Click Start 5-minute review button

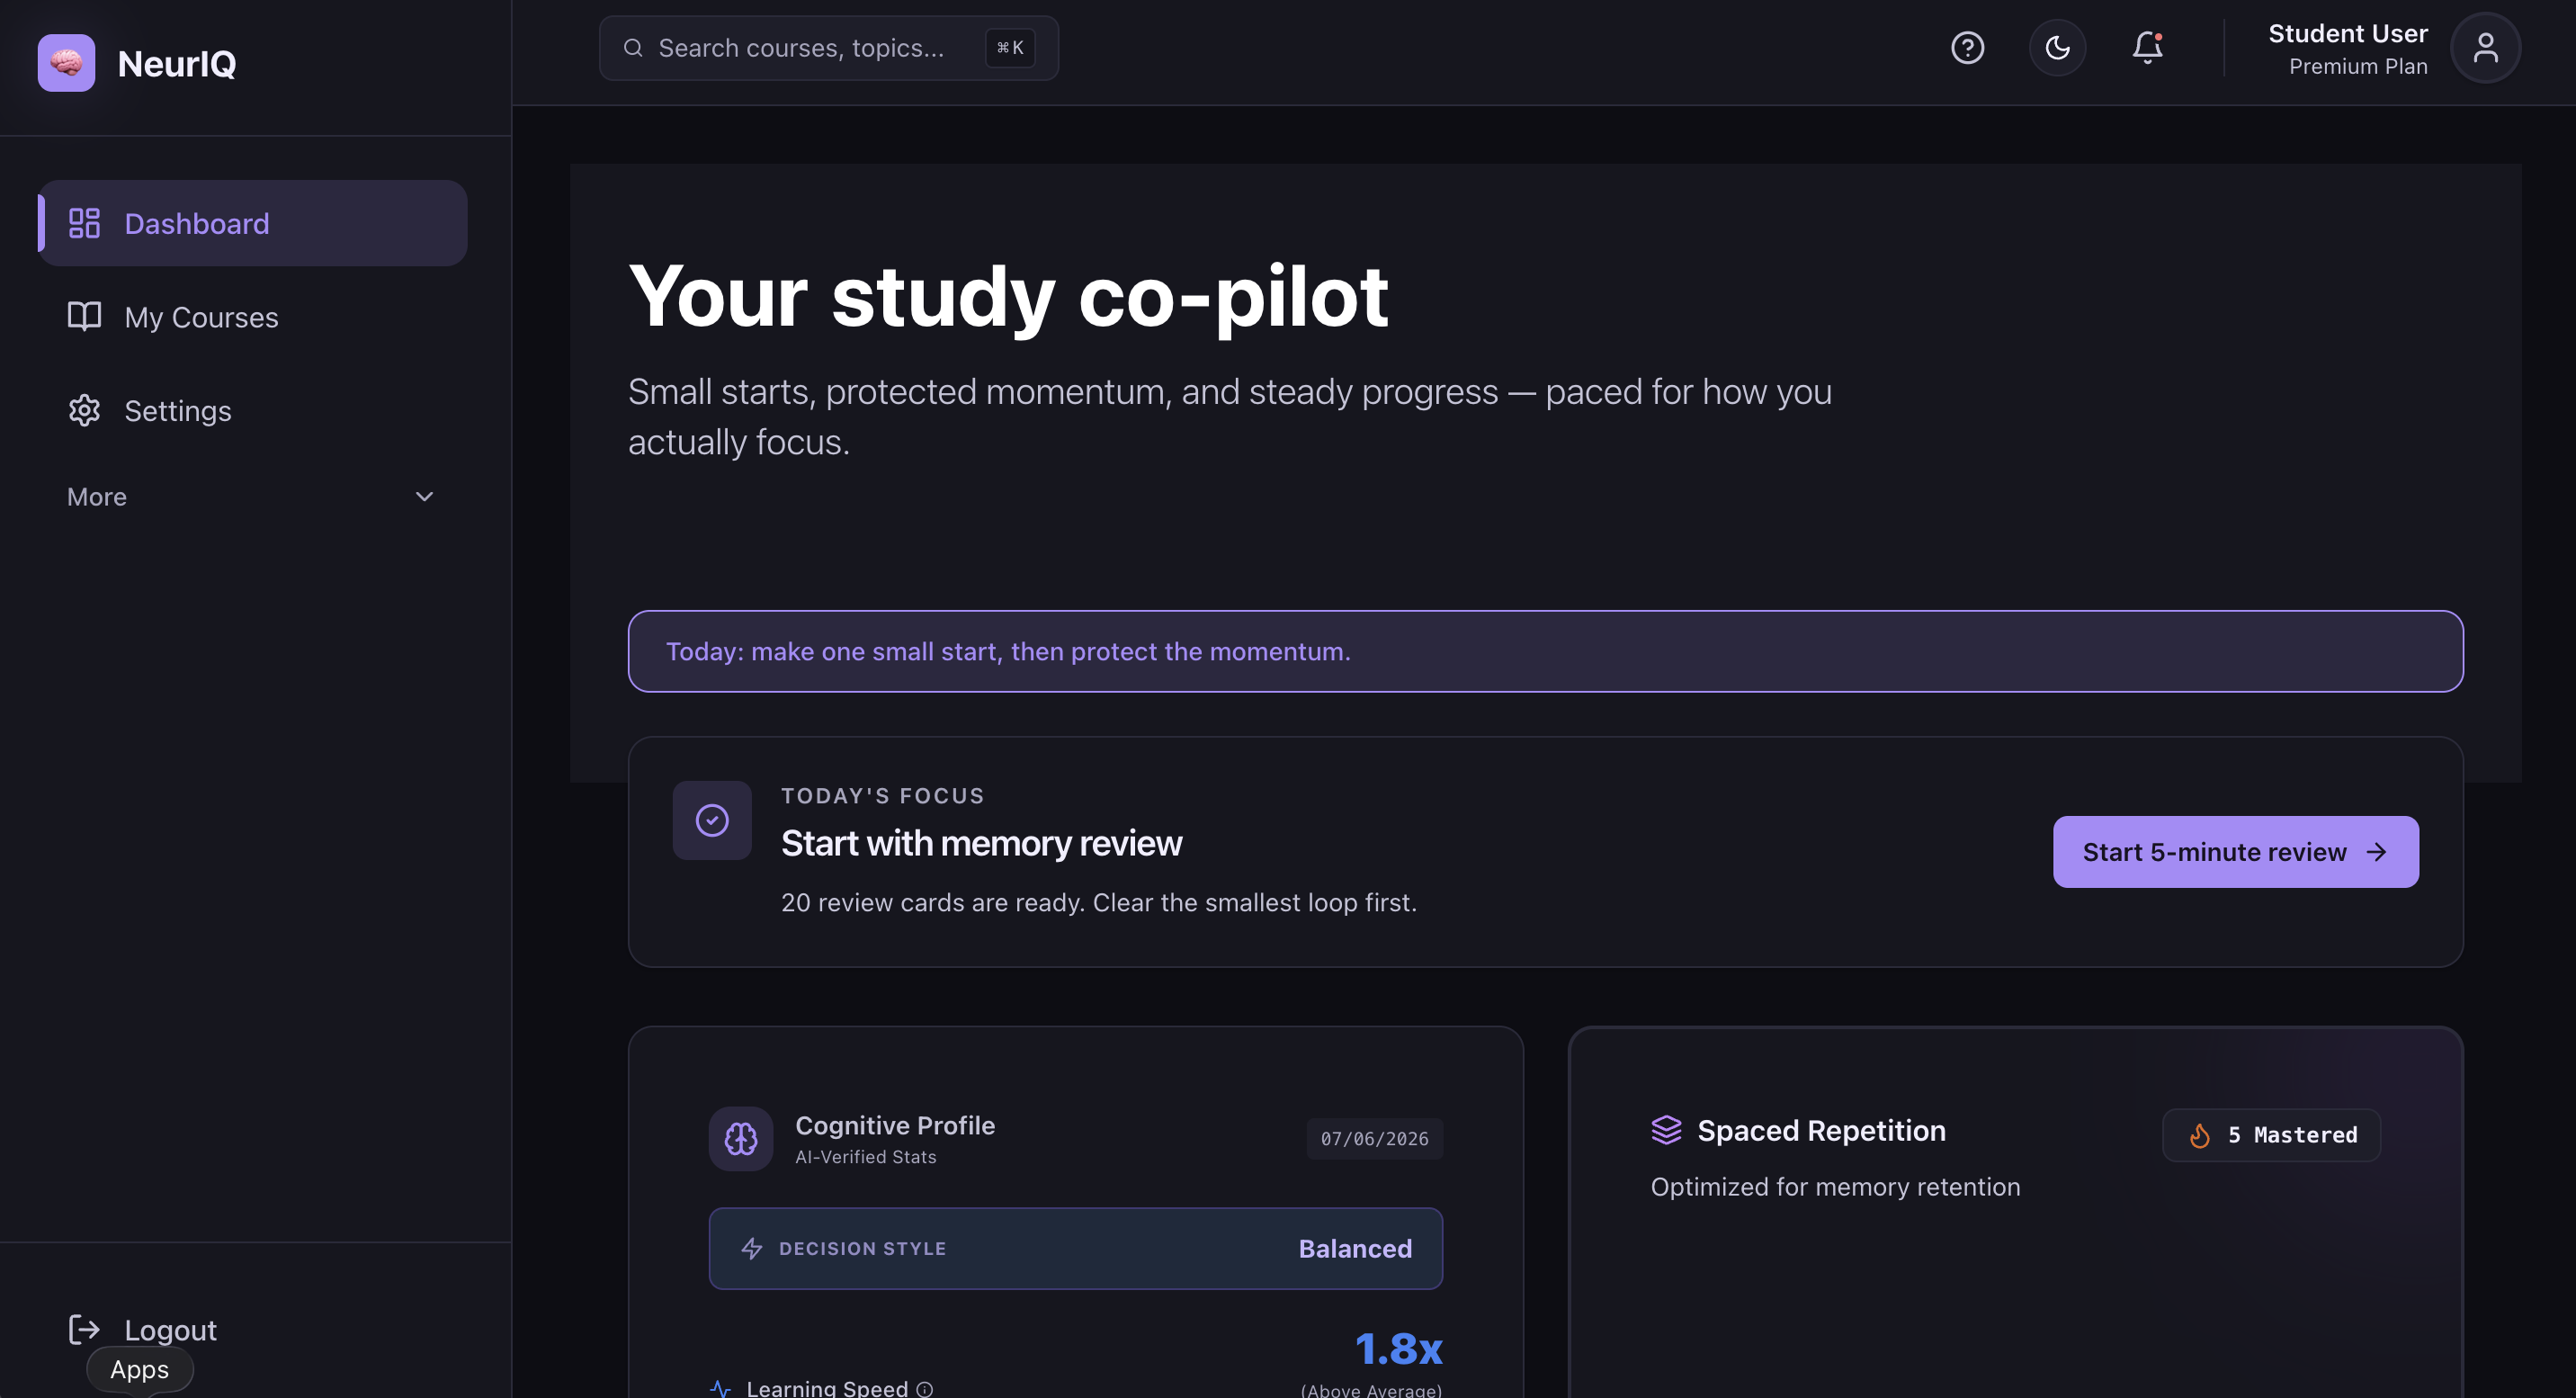[2235, 852]
